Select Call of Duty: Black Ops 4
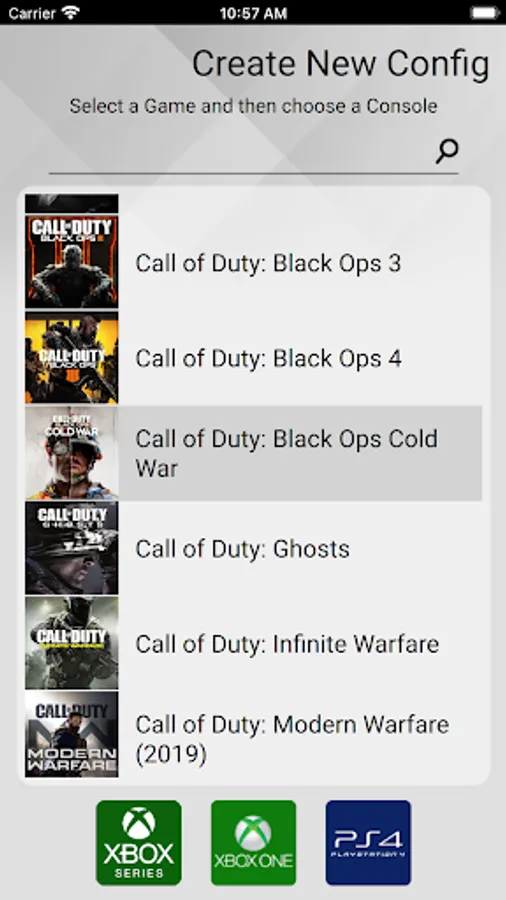This screenshot has height=900, width=506. [253, 358]
